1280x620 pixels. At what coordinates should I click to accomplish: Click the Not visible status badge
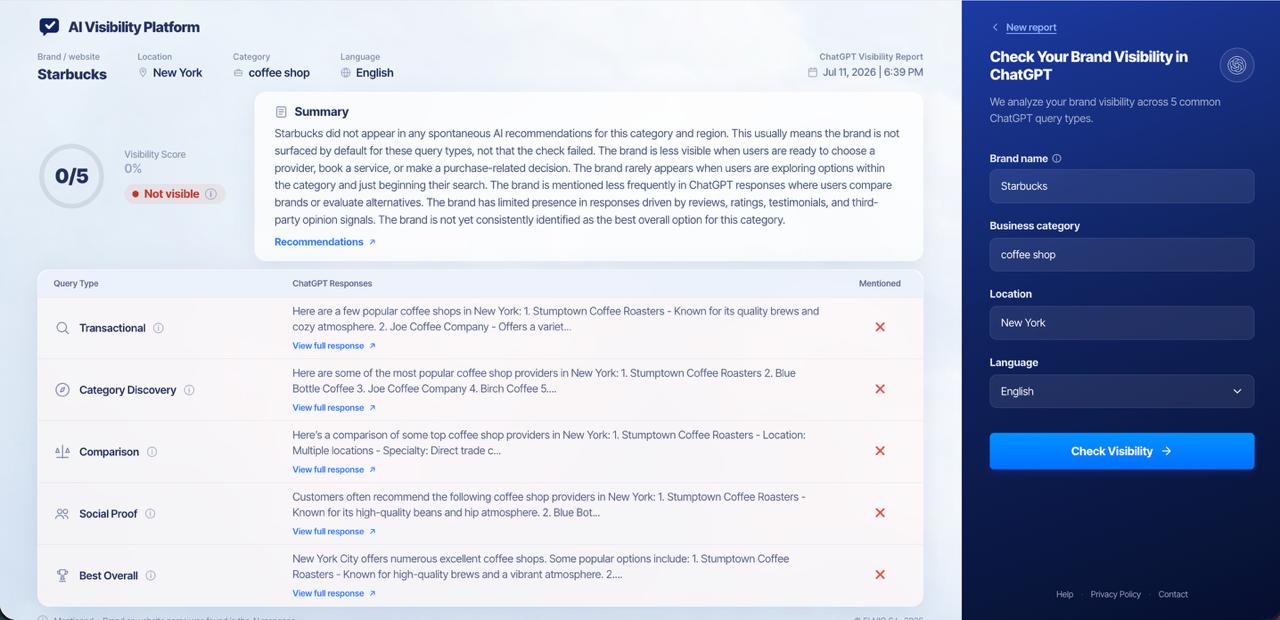click(x=175, y=194)
